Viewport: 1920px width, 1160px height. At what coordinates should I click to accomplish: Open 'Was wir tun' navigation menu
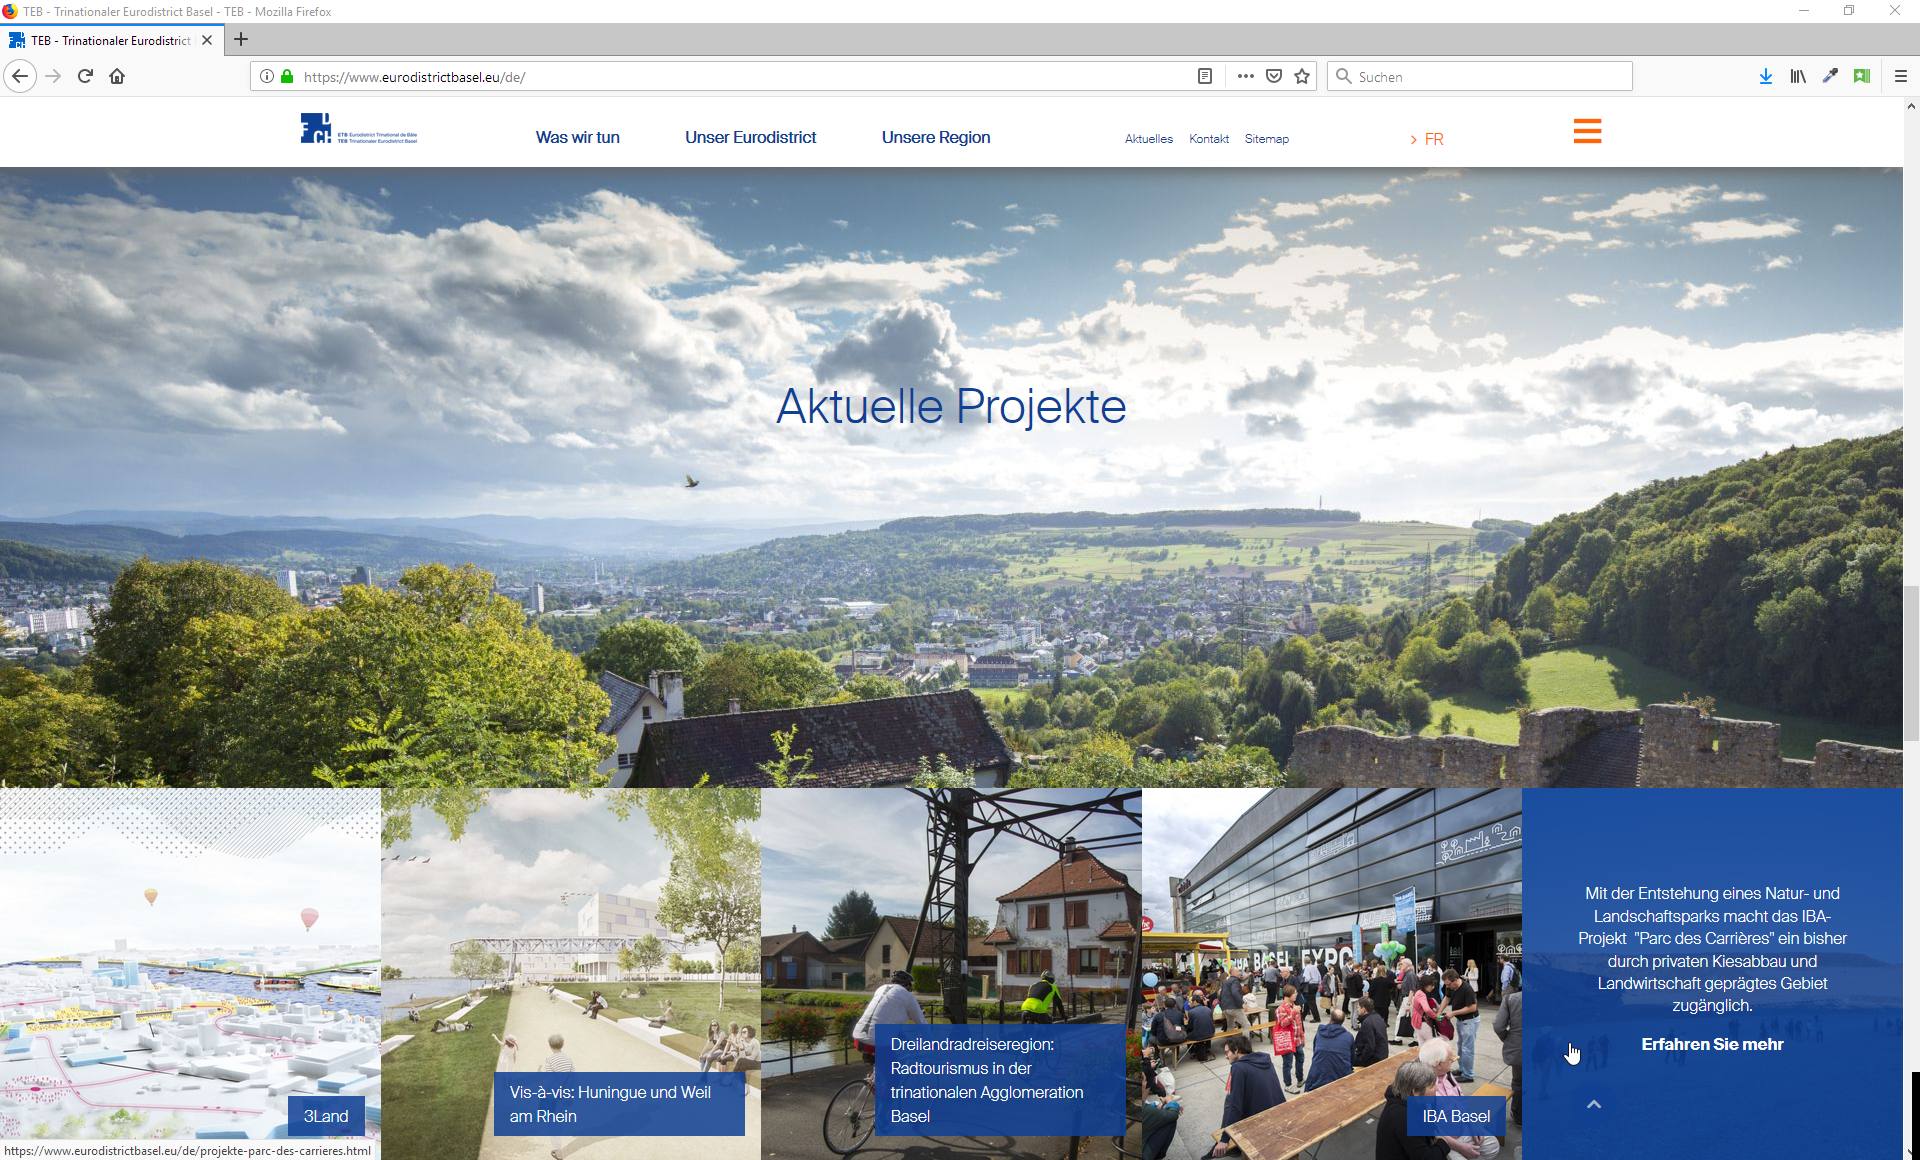[577, 137]
